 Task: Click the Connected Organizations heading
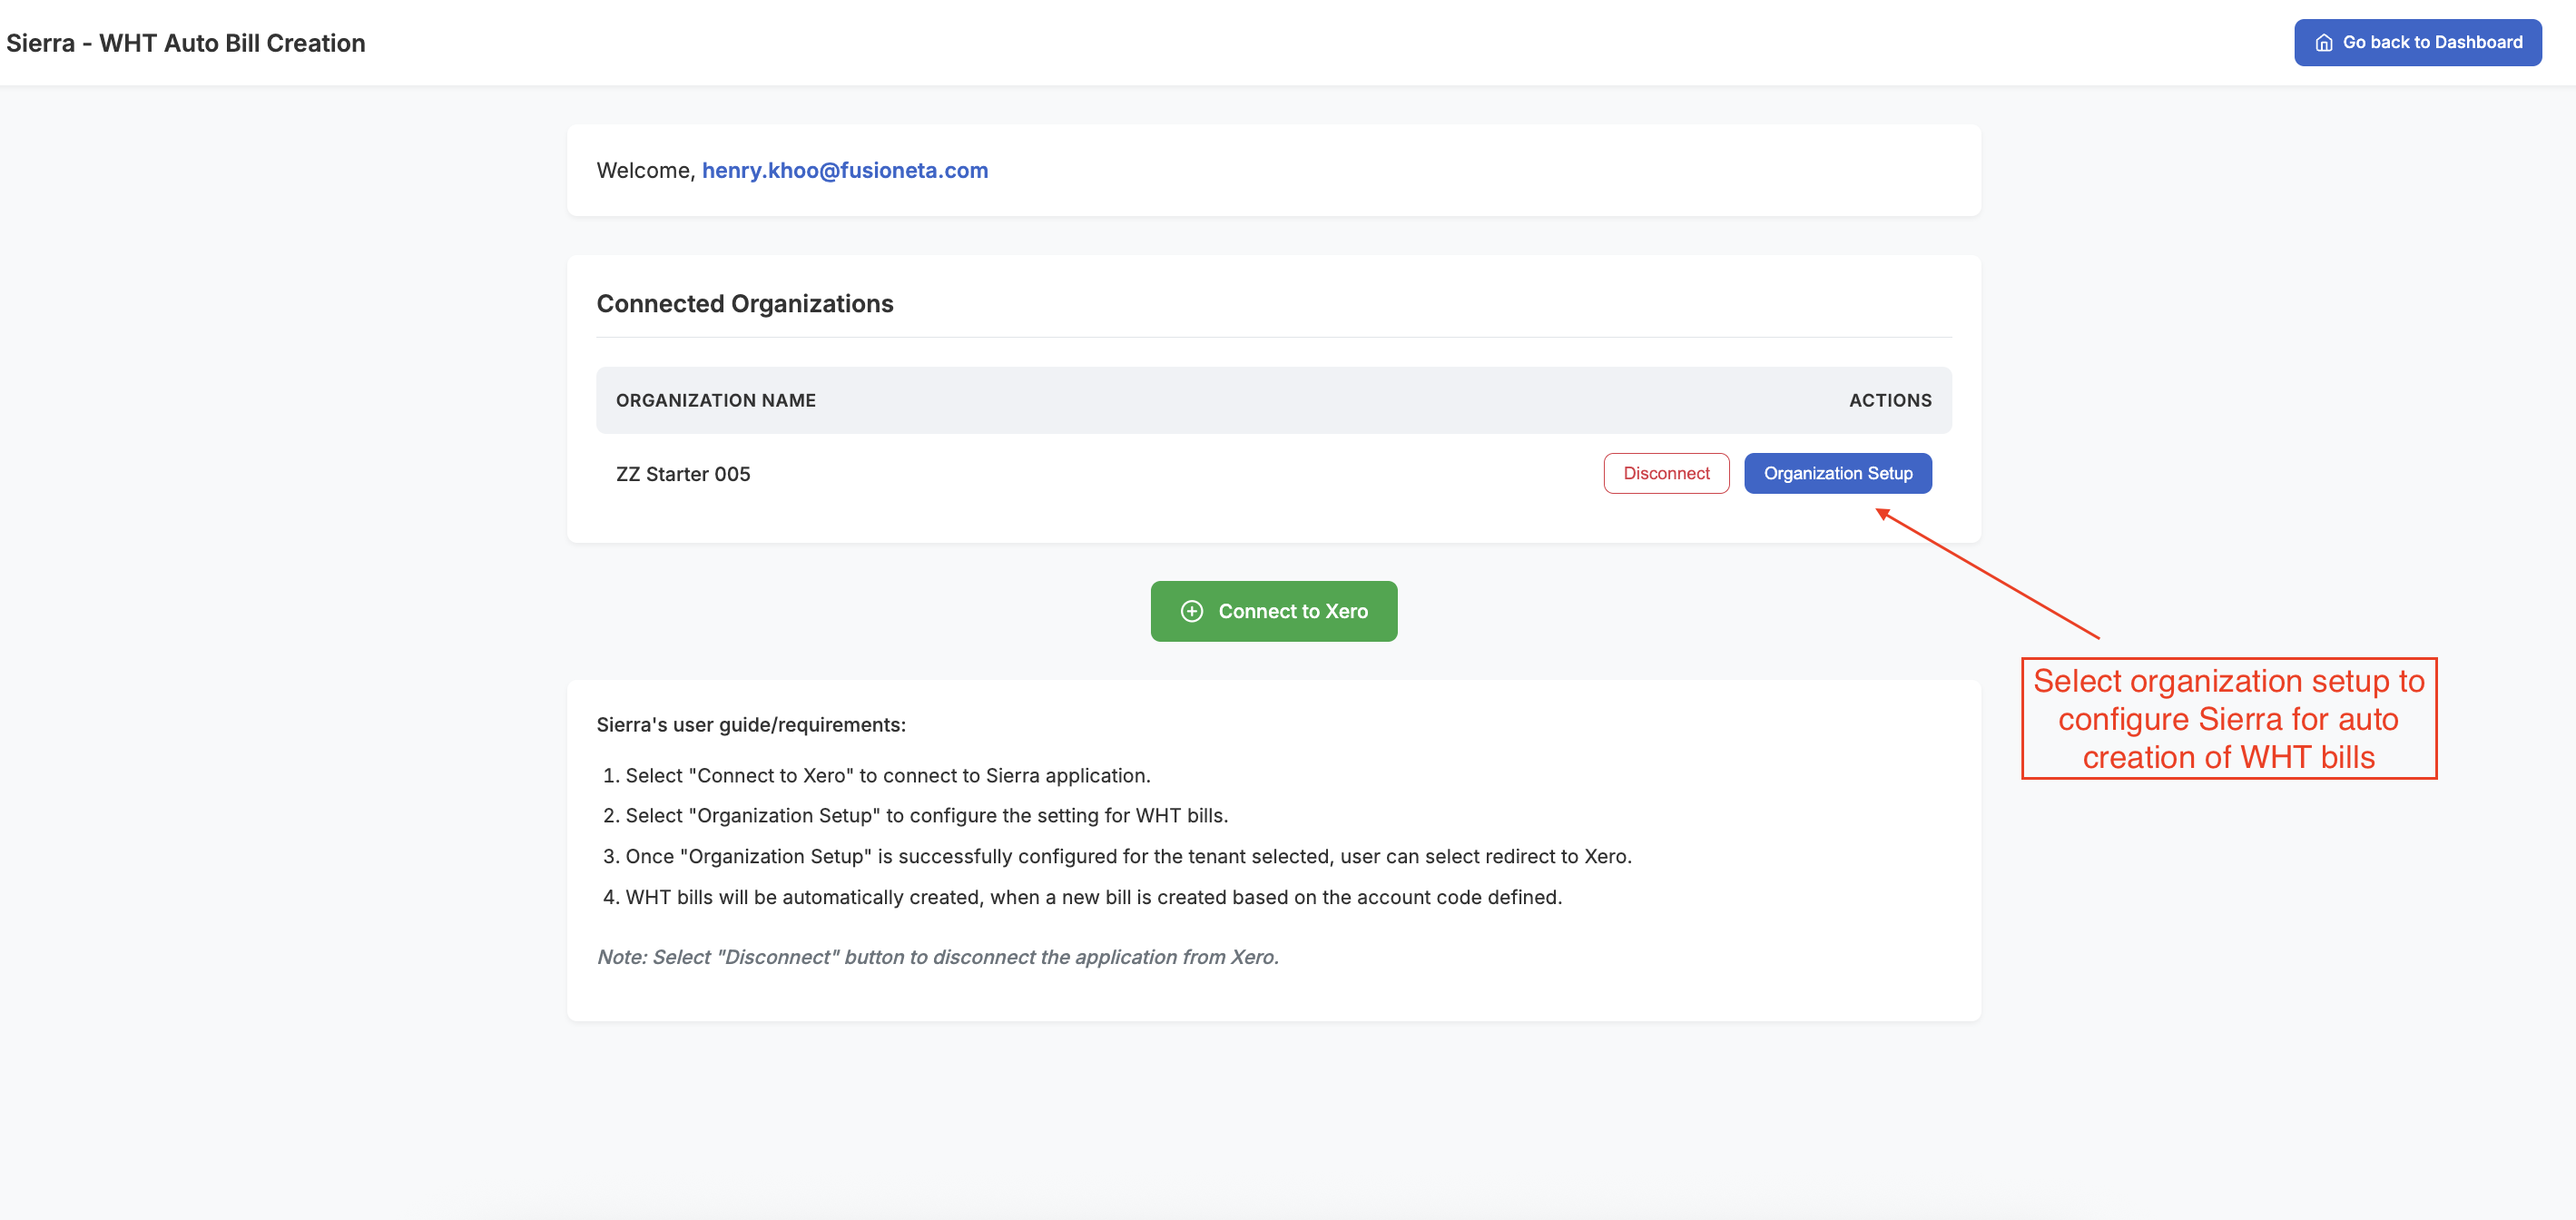point(745,304)
